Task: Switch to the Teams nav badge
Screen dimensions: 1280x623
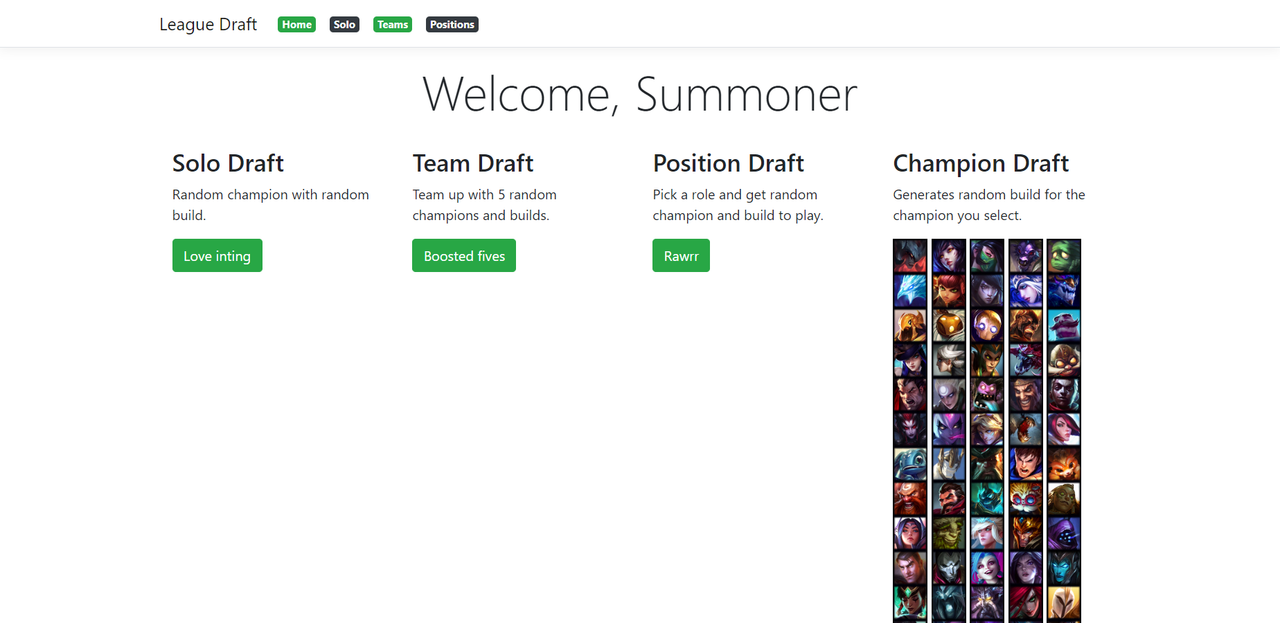Action: click(393, 24)
